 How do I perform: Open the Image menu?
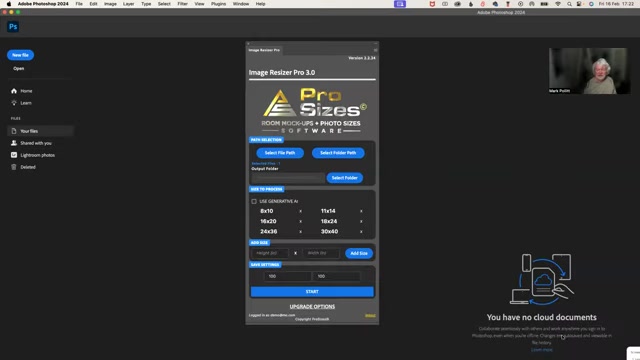(110, 4)
